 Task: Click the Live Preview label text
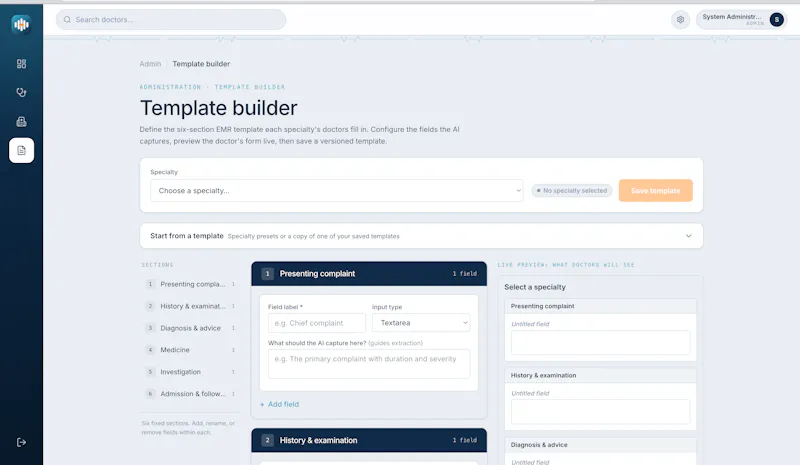click(566, 265)
